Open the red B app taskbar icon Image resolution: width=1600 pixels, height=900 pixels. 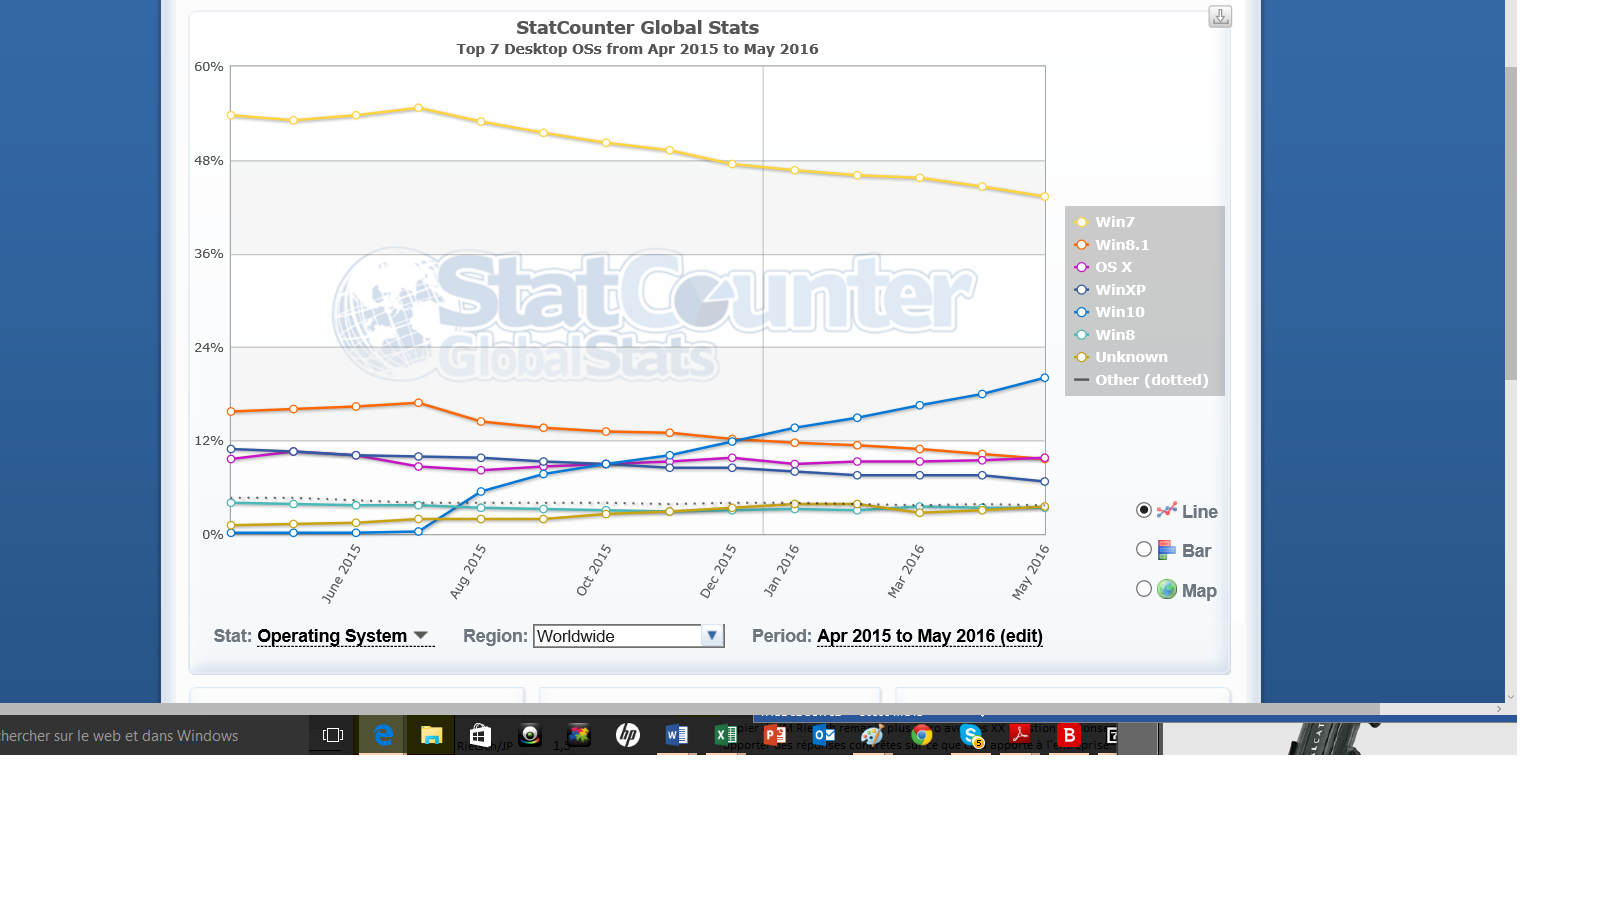(x=1069, y=735)
